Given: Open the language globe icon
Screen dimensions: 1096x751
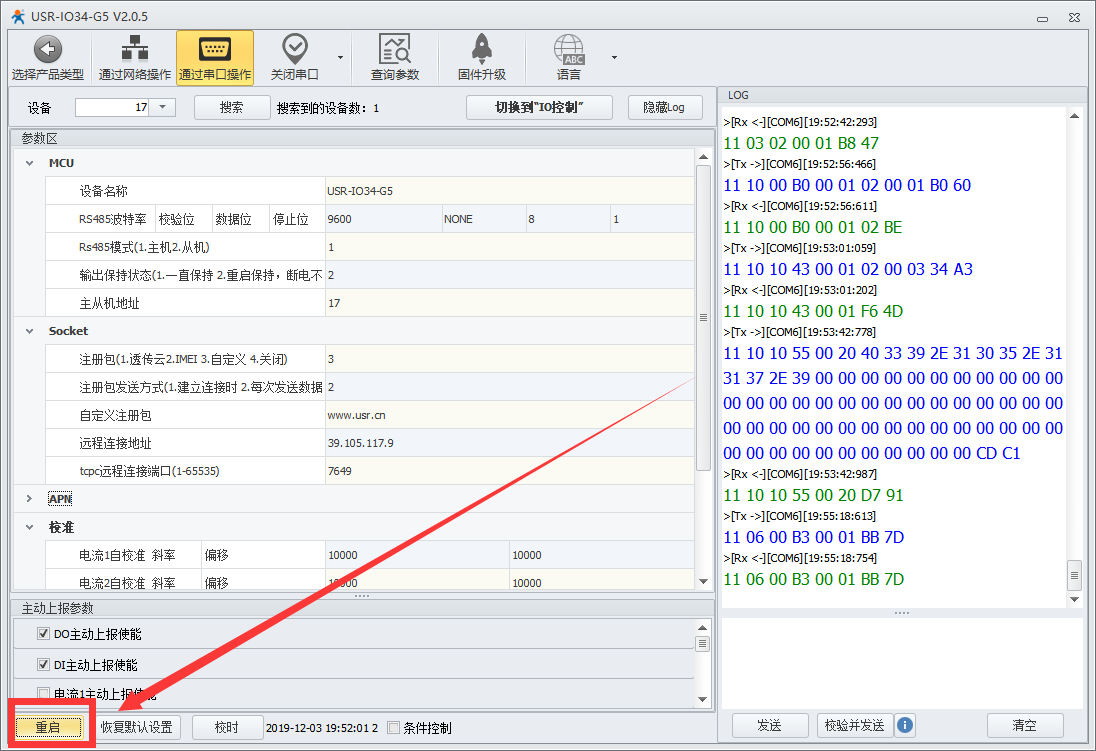Looking at the screenshot, I should [x=569, y=49].
